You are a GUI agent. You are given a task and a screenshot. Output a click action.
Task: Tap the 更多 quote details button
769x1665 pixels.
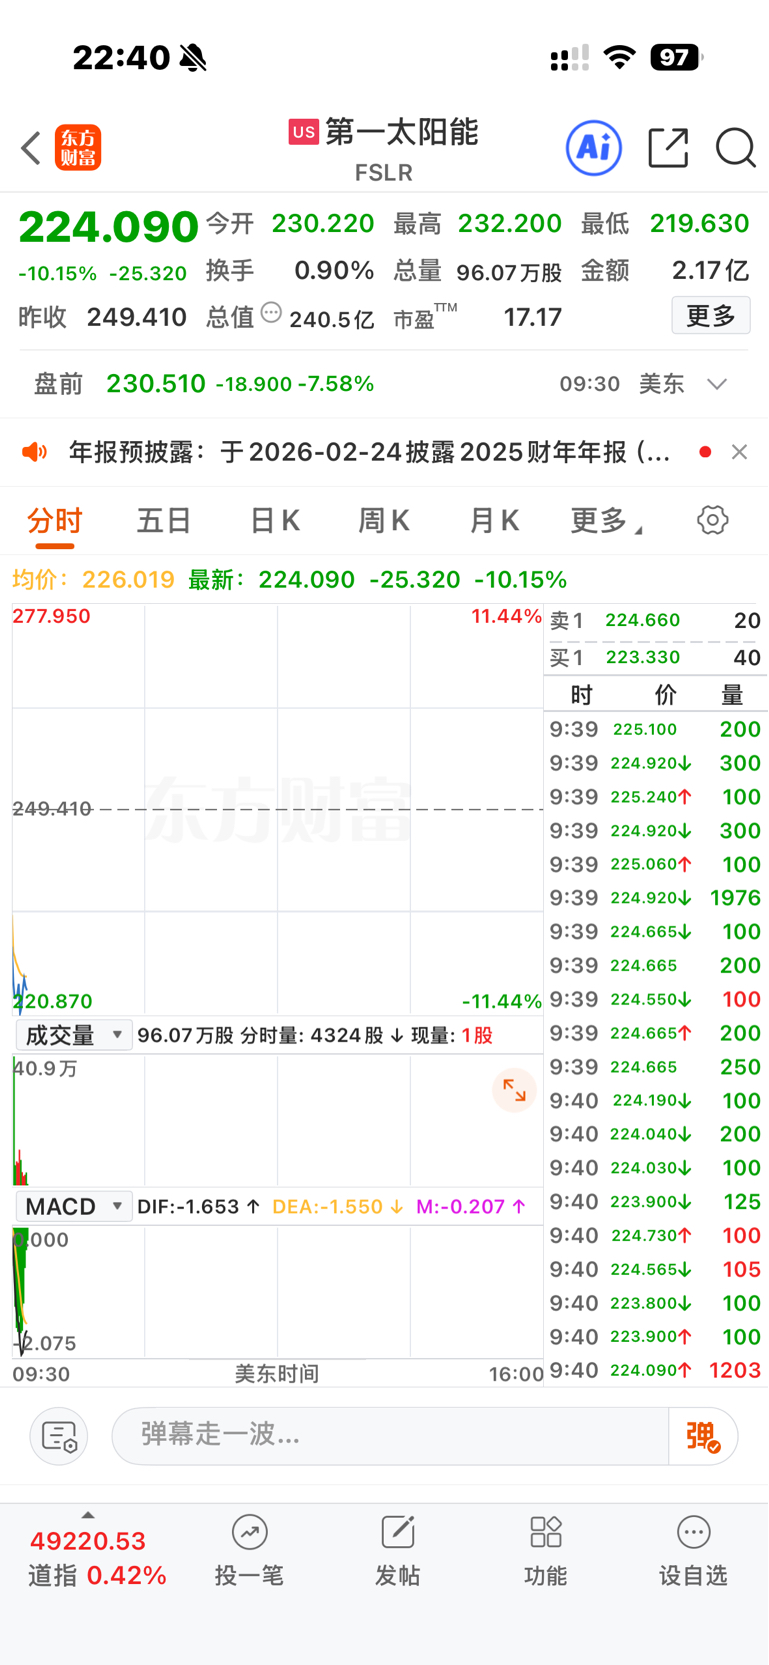point(711,316)
